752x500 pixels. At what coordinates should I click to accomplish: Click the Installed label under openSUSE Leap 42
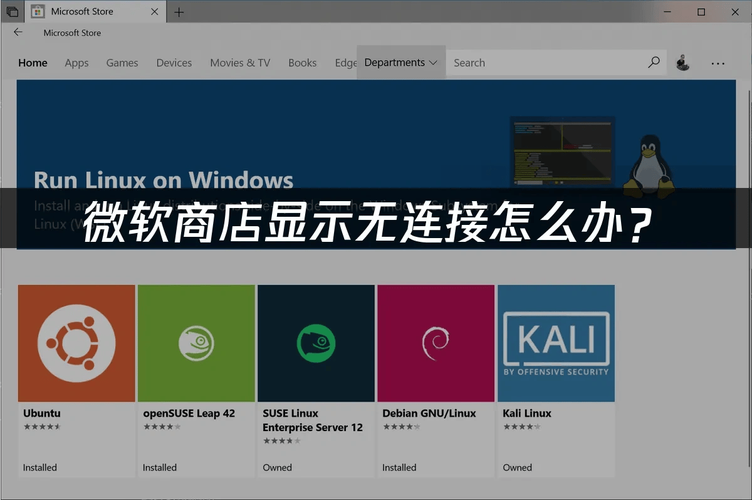(x=159, y=467)
